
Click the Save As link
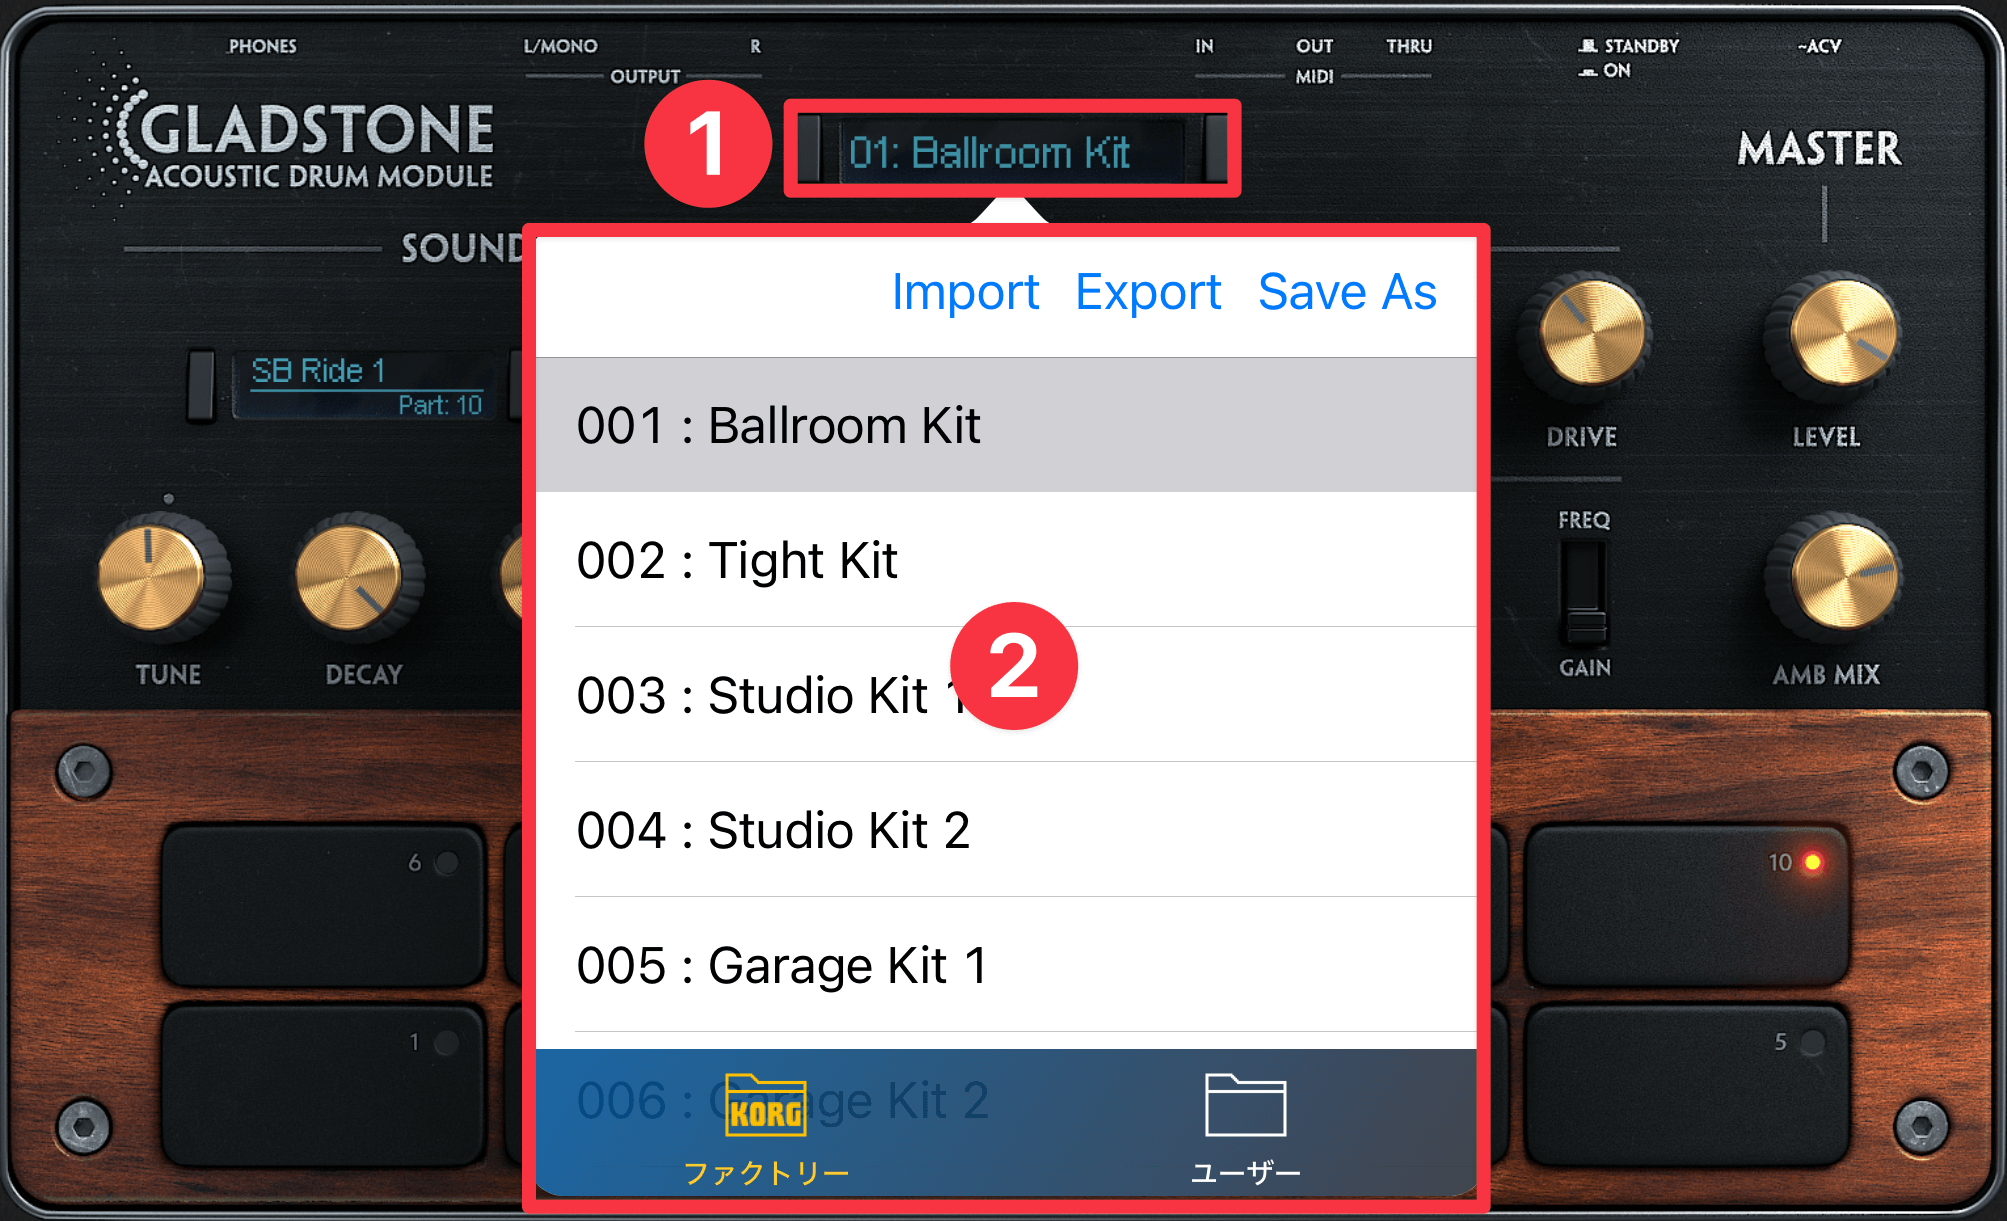pos(1347,292)
